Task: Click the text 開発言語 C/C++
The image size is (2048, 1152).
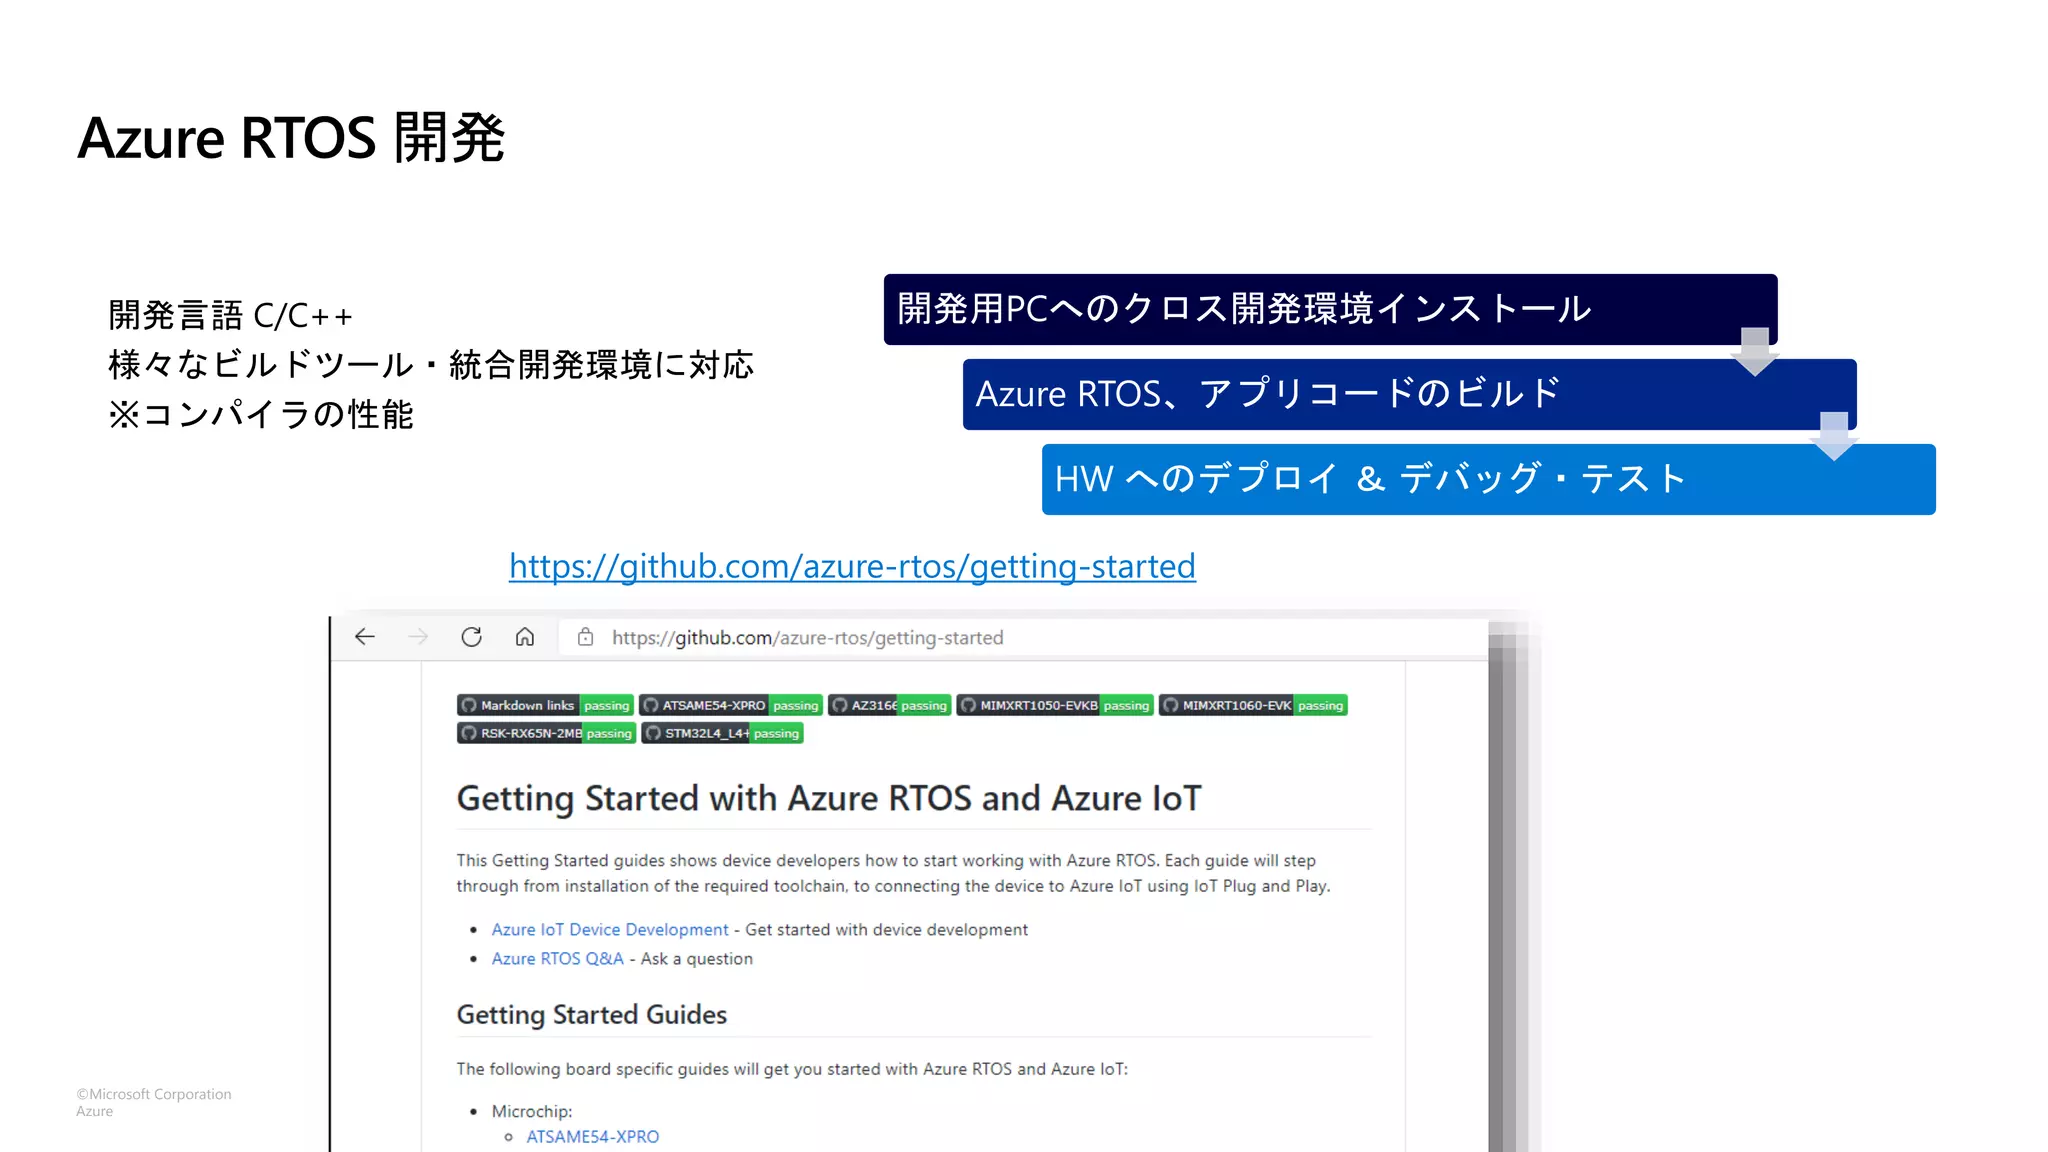Action: pos(230,315)
